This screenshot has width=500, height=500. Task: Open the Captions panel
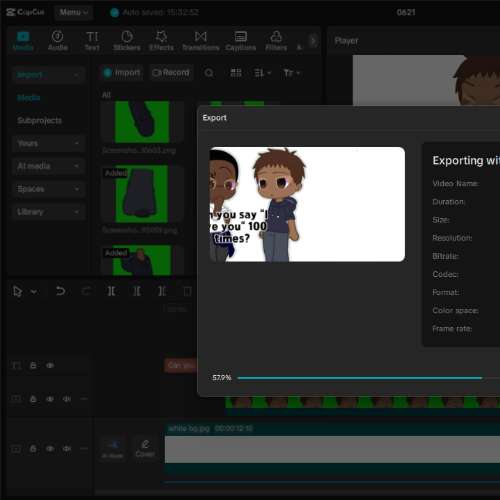[241, 41]
